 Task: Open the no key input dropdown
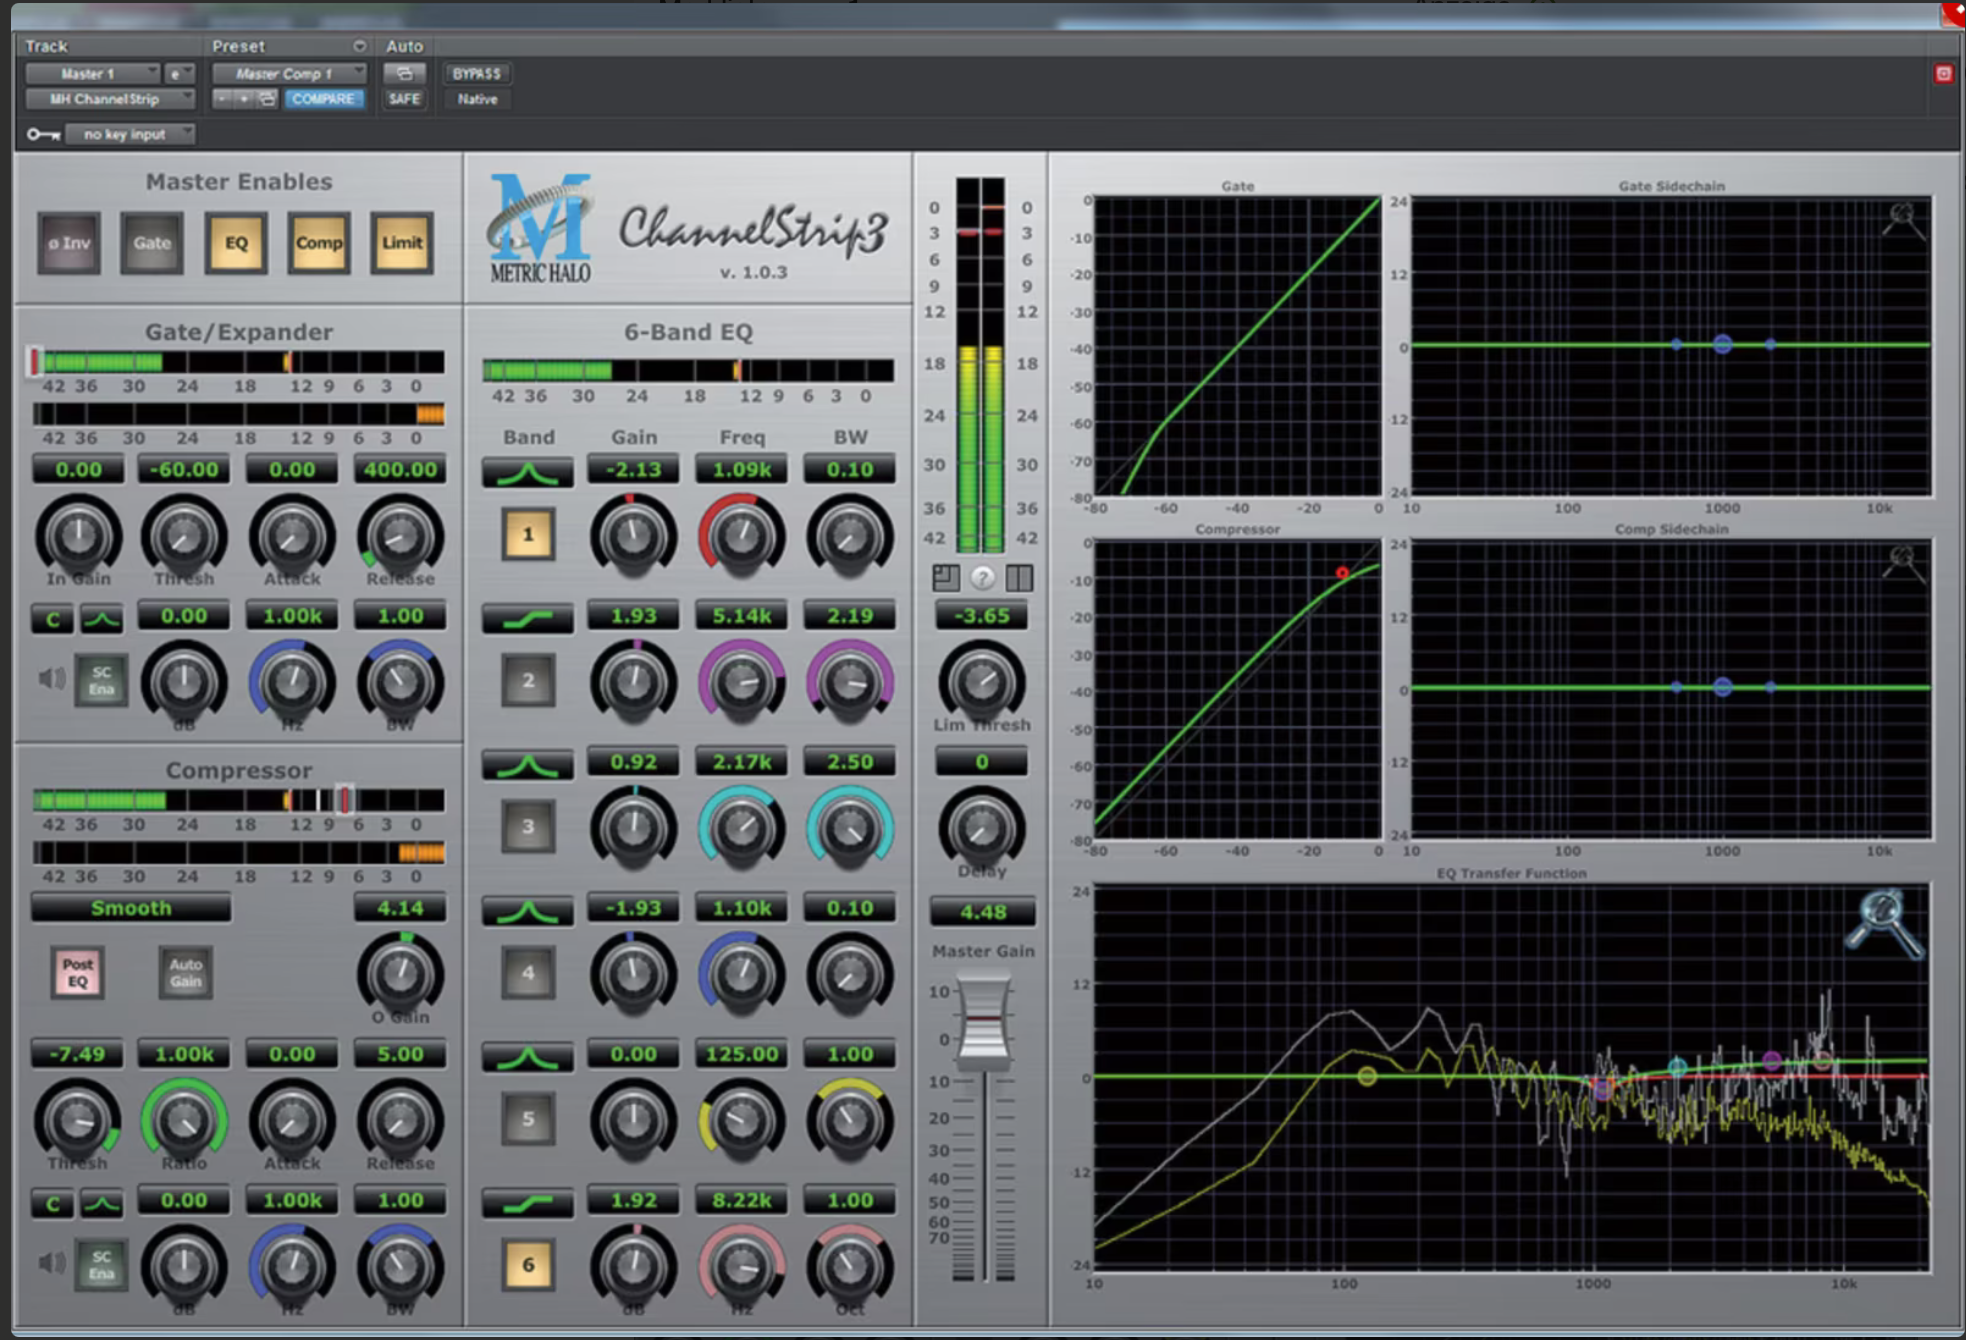coord(129,134)
